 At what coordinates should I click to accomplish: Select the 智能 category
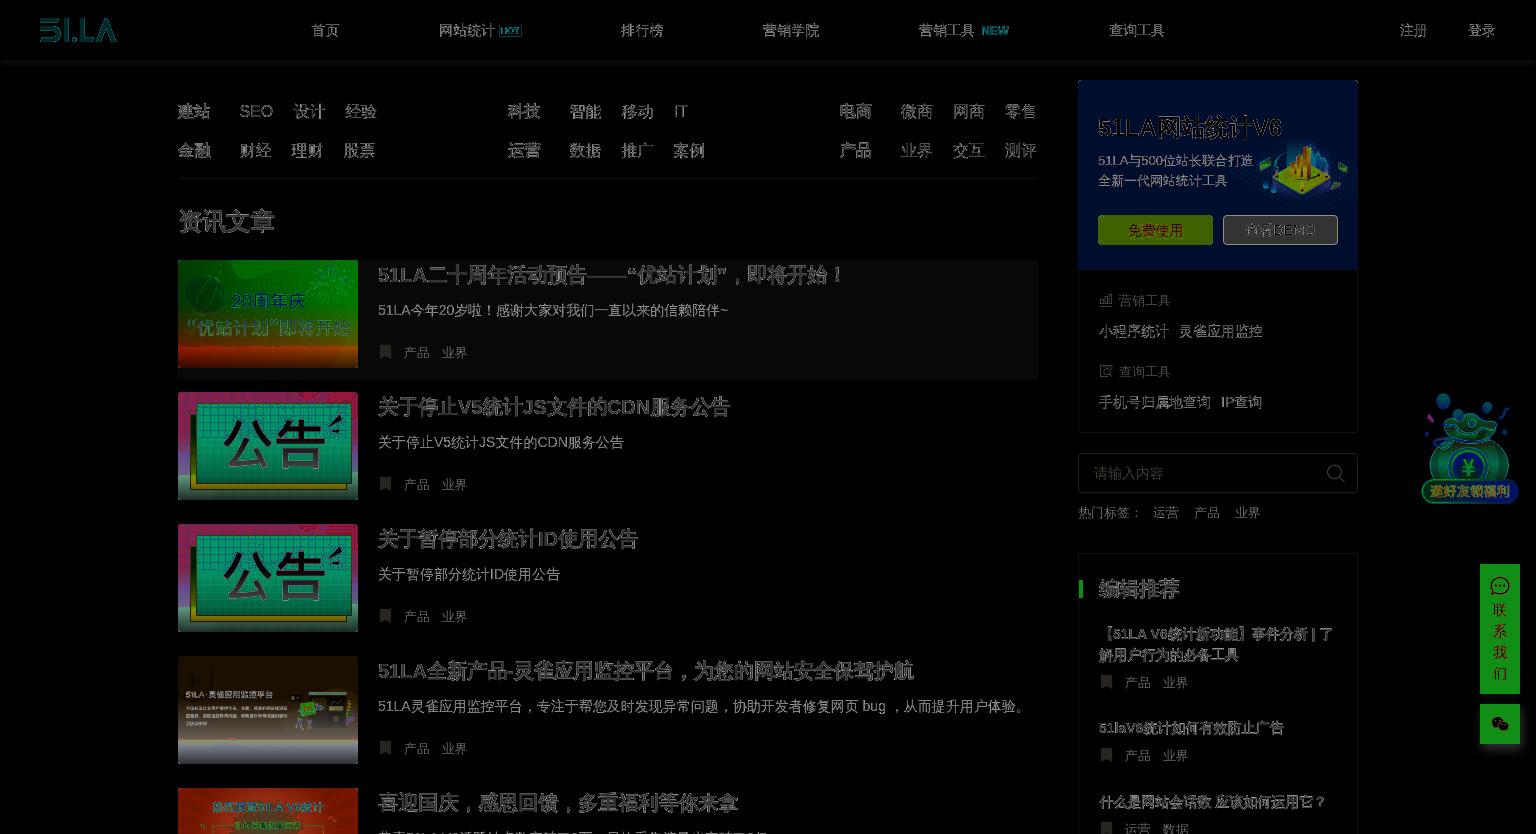585,111
